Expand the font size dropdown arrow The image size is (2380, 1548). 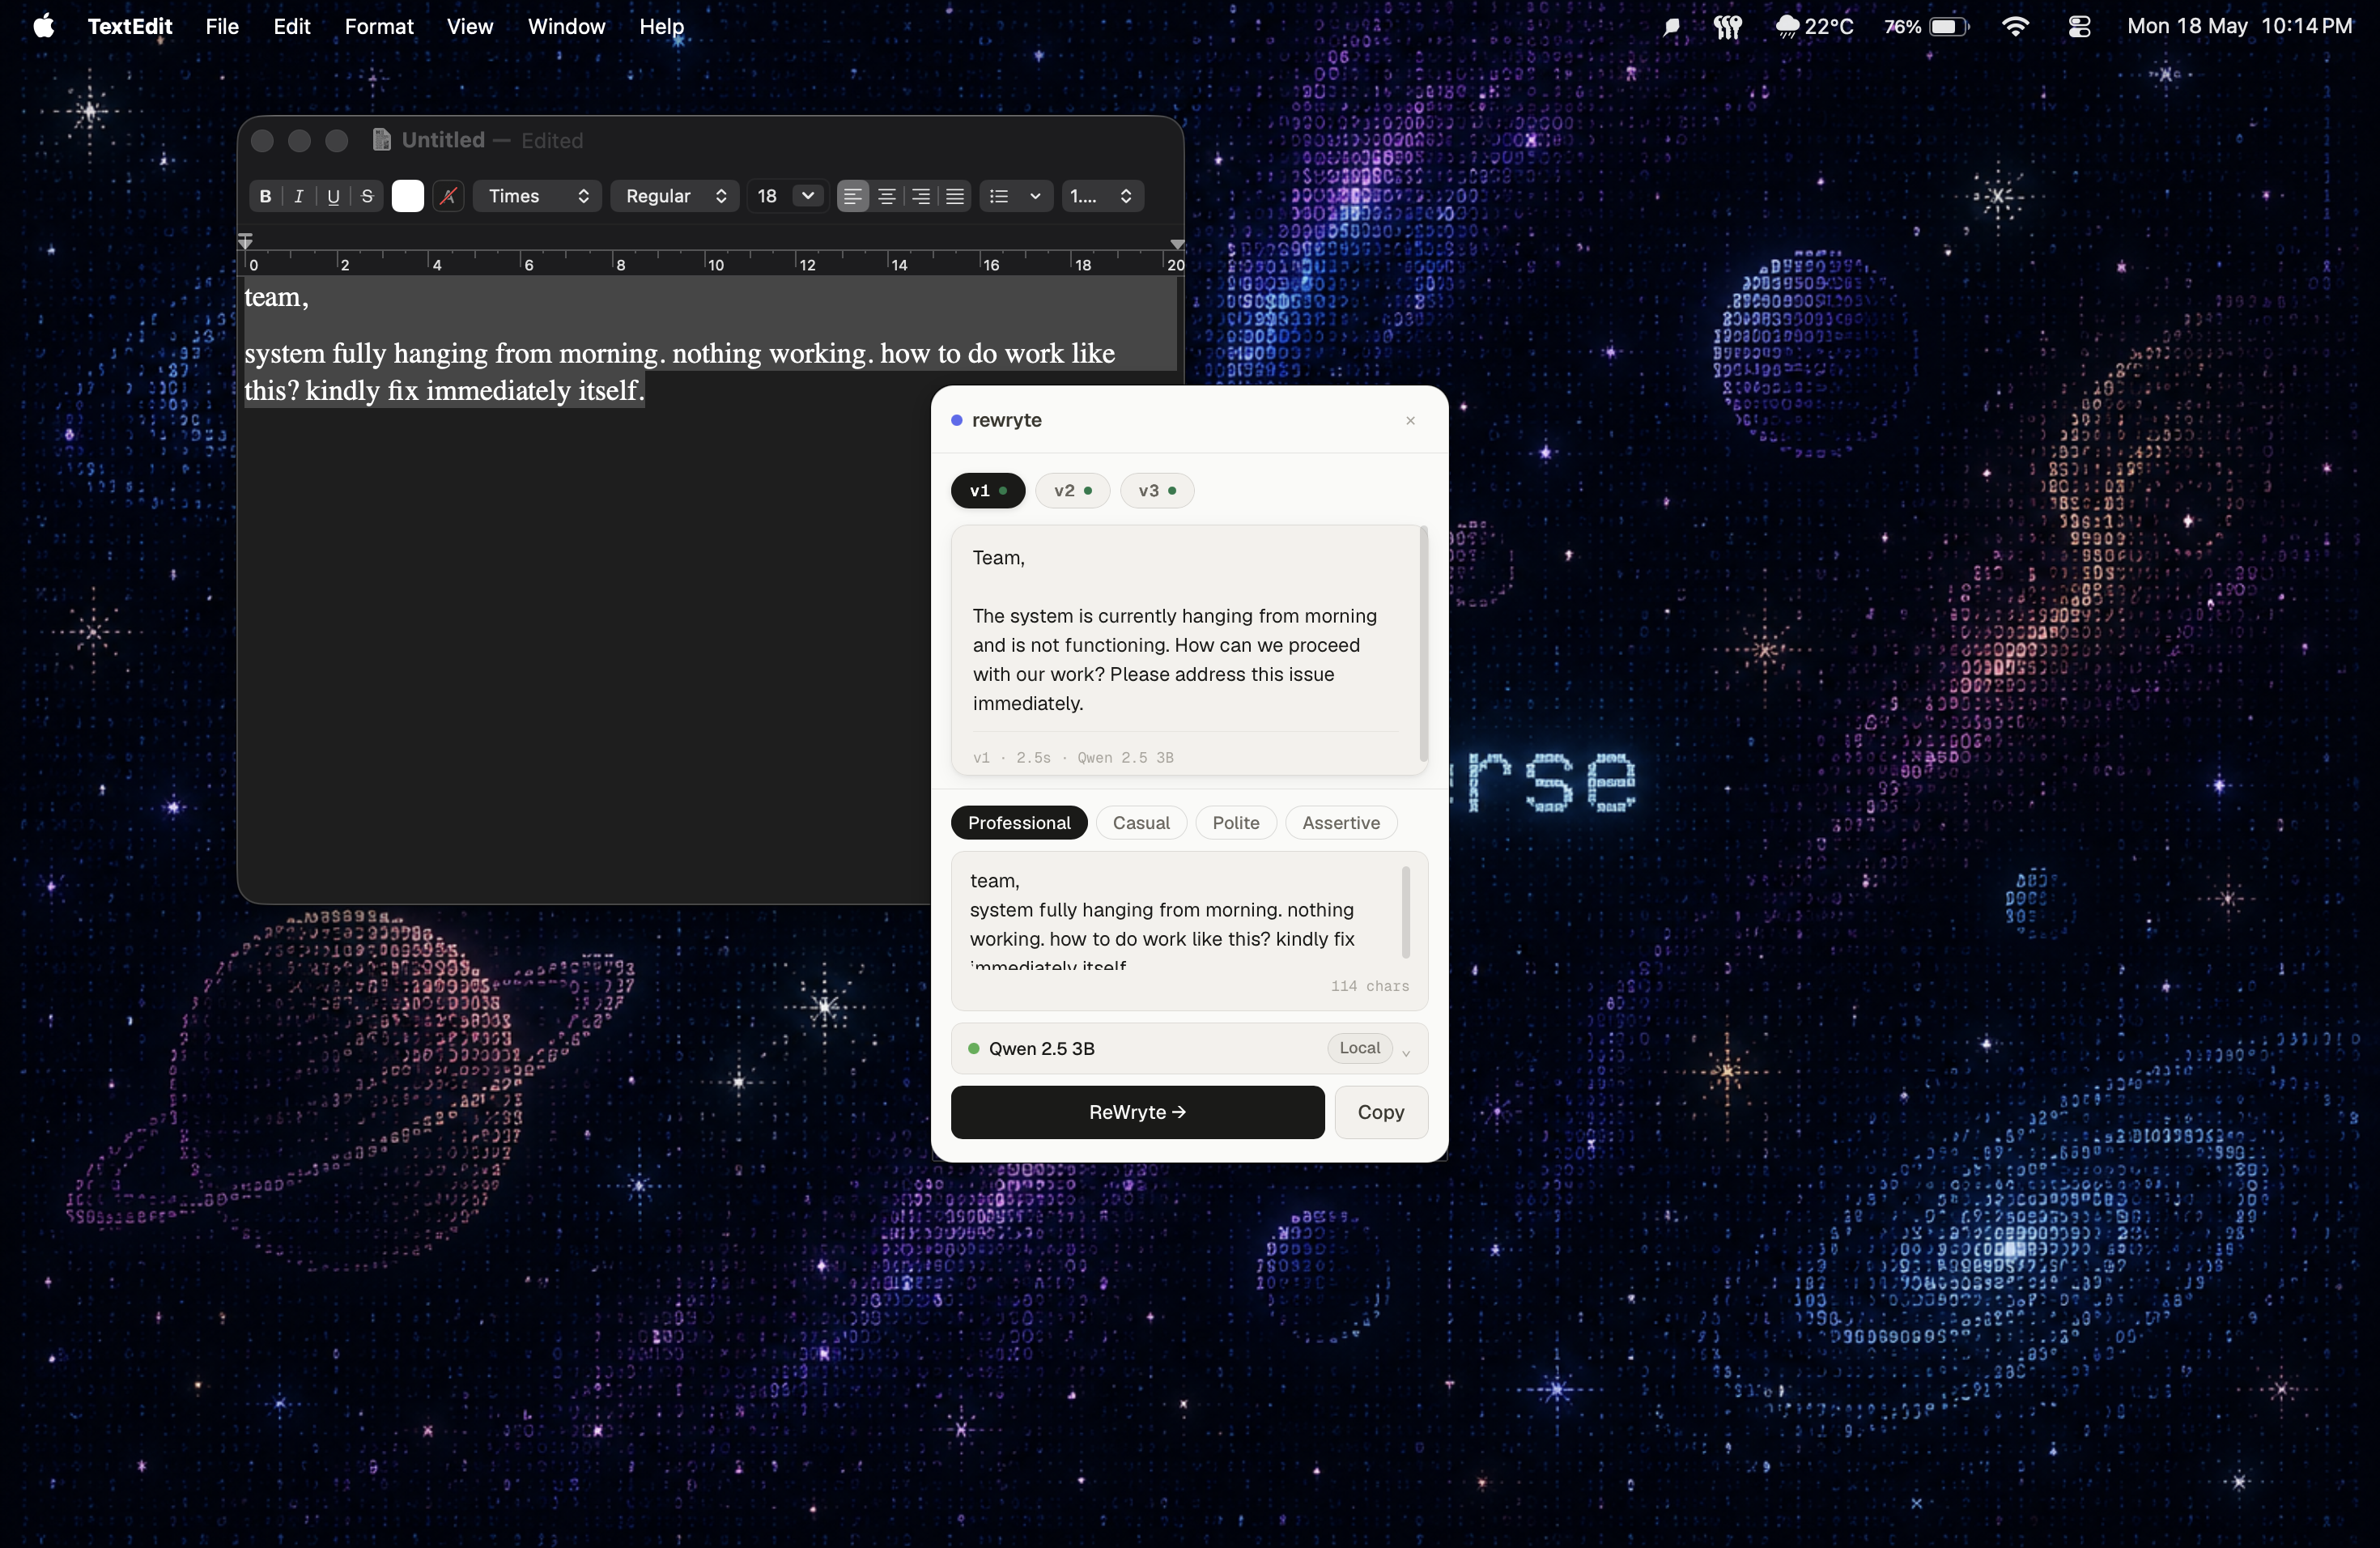(808, 196)
